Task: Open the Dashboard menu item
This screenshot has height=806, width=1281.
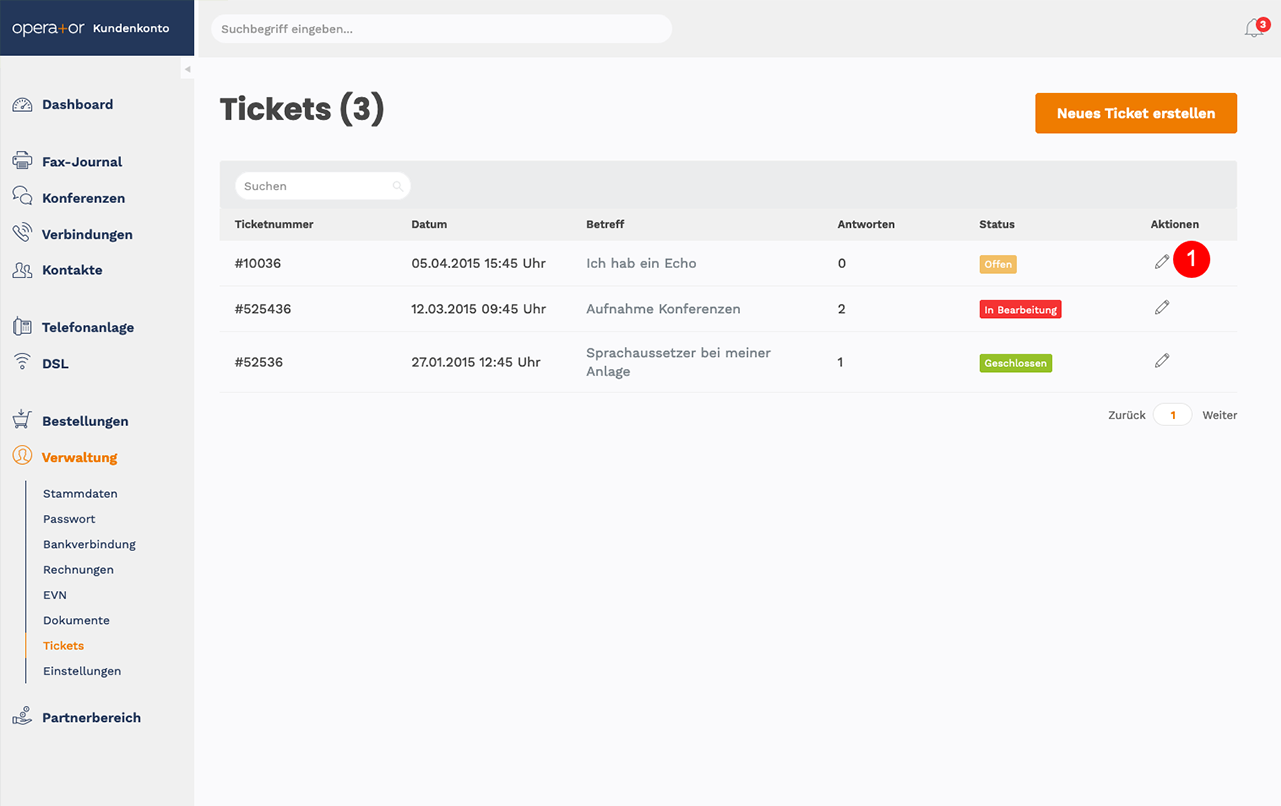Action: [x=77, y=104]
